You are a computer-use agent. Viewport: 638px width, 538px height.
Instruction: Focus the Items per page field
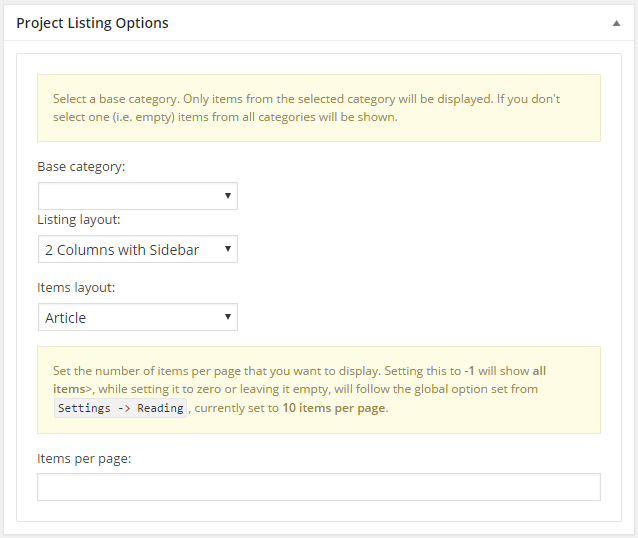[319, 487]
